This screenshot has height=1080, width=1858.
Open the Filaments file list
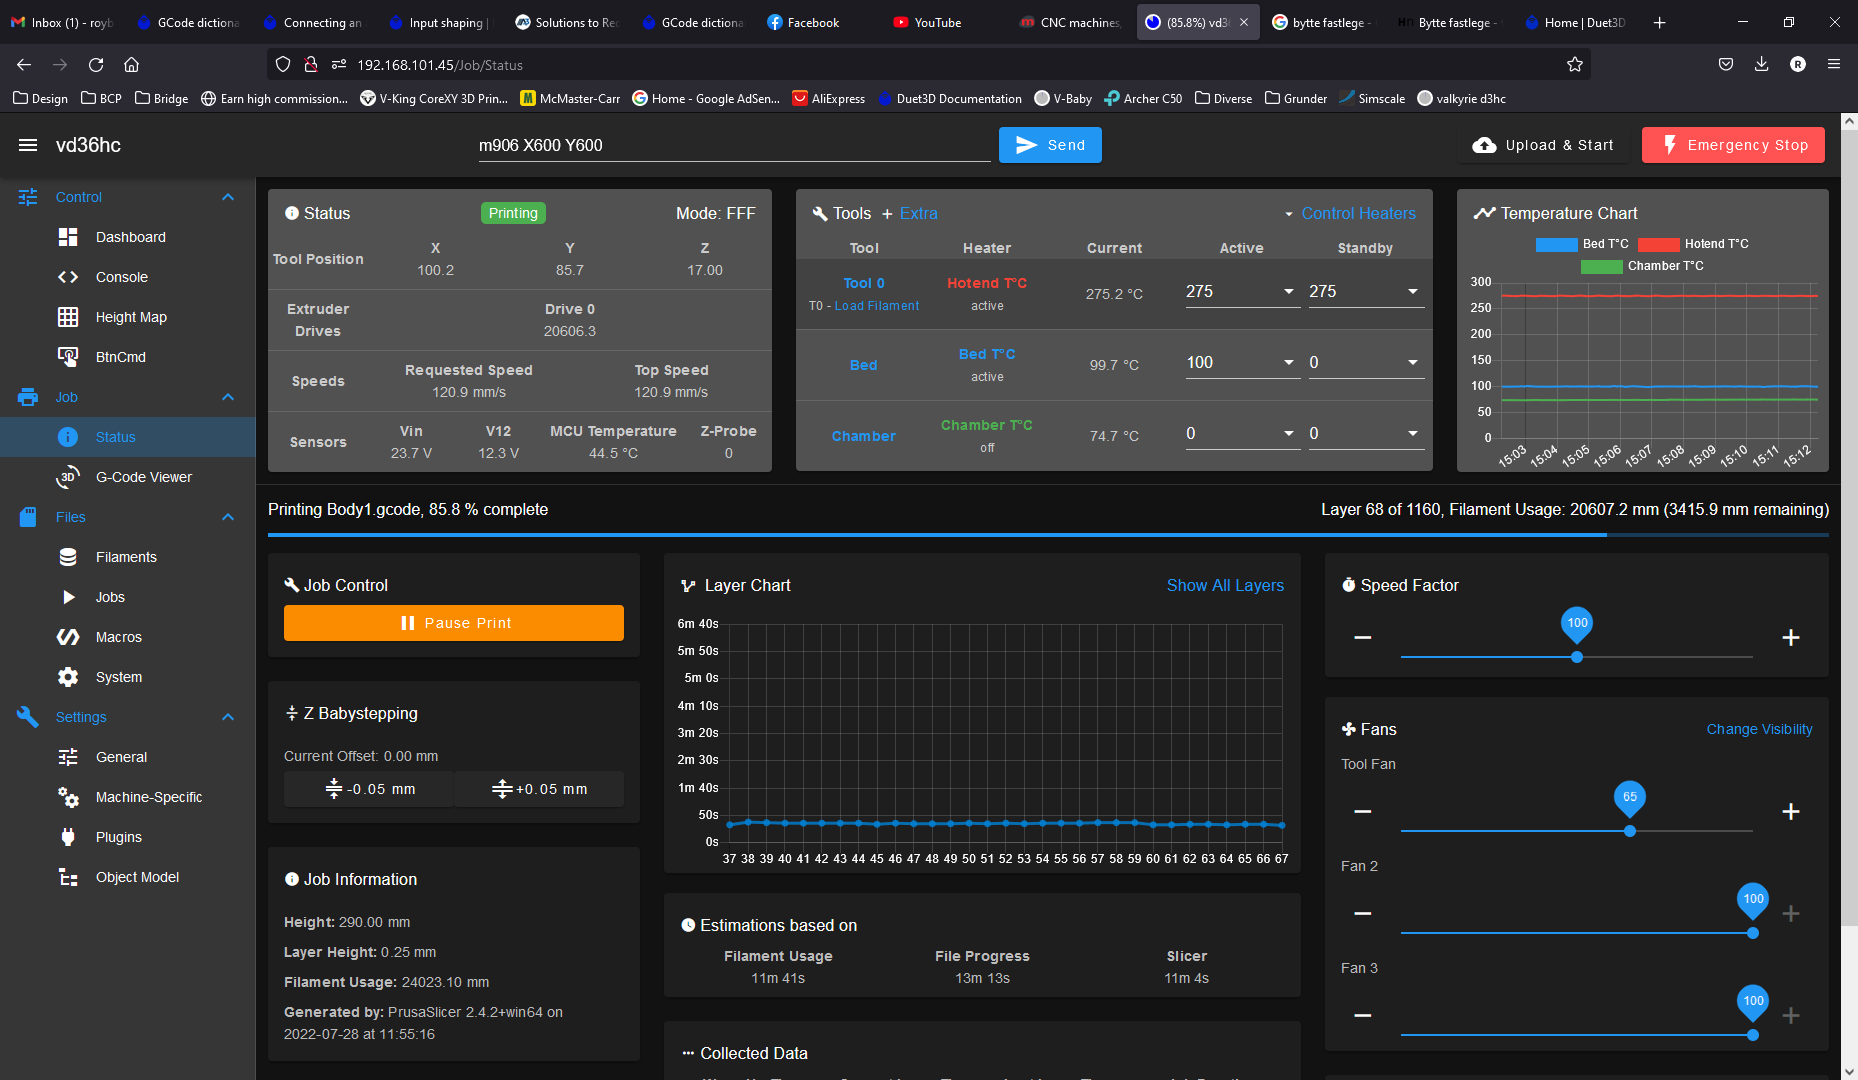click(x=128, y=557)
